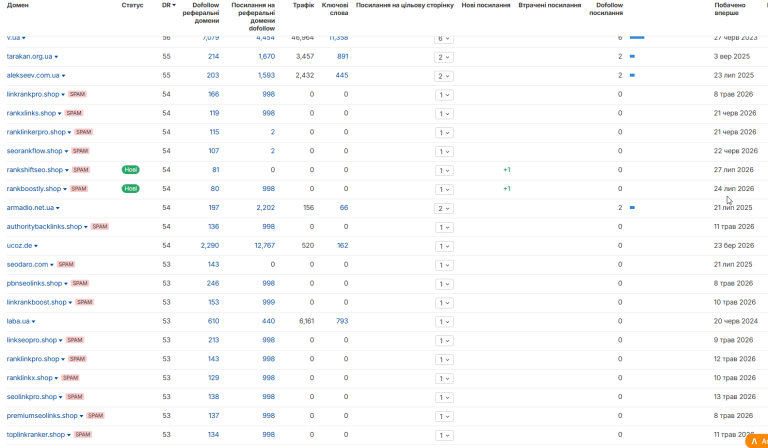
Task: Open target page links dropdown for ucoz.de
Action: 444,246
